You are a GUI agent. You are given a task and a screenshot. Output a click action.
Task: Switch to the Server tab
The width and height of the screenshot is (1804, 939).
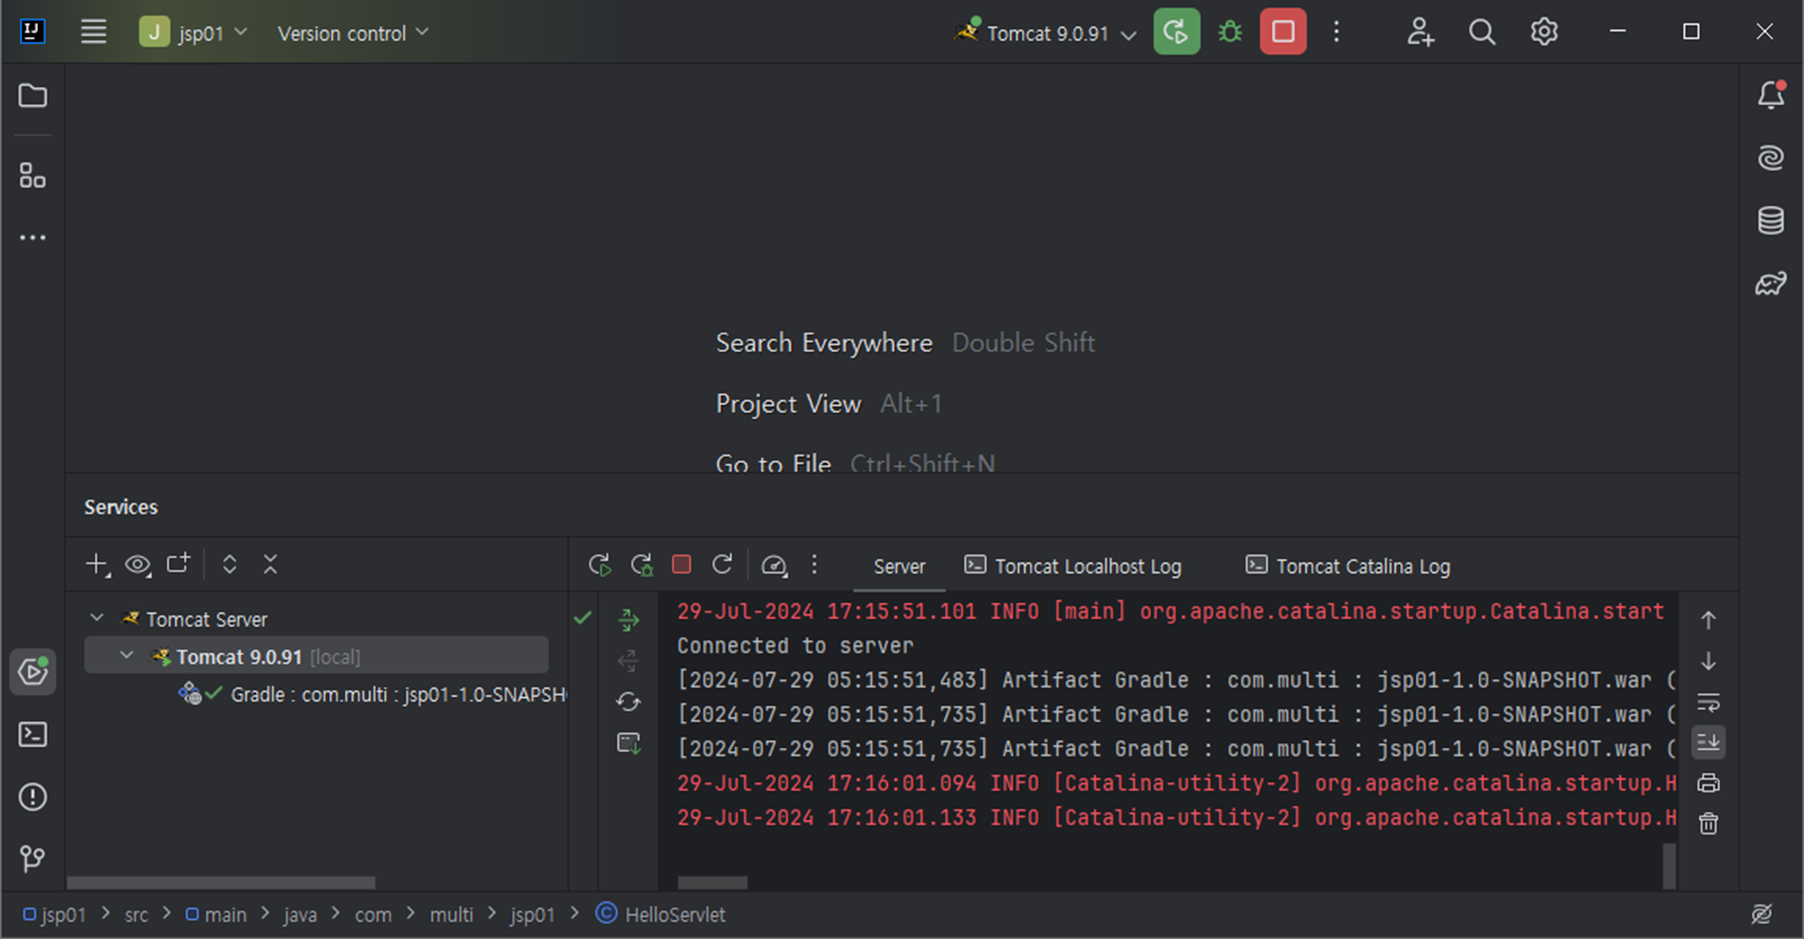click(899, 566)
